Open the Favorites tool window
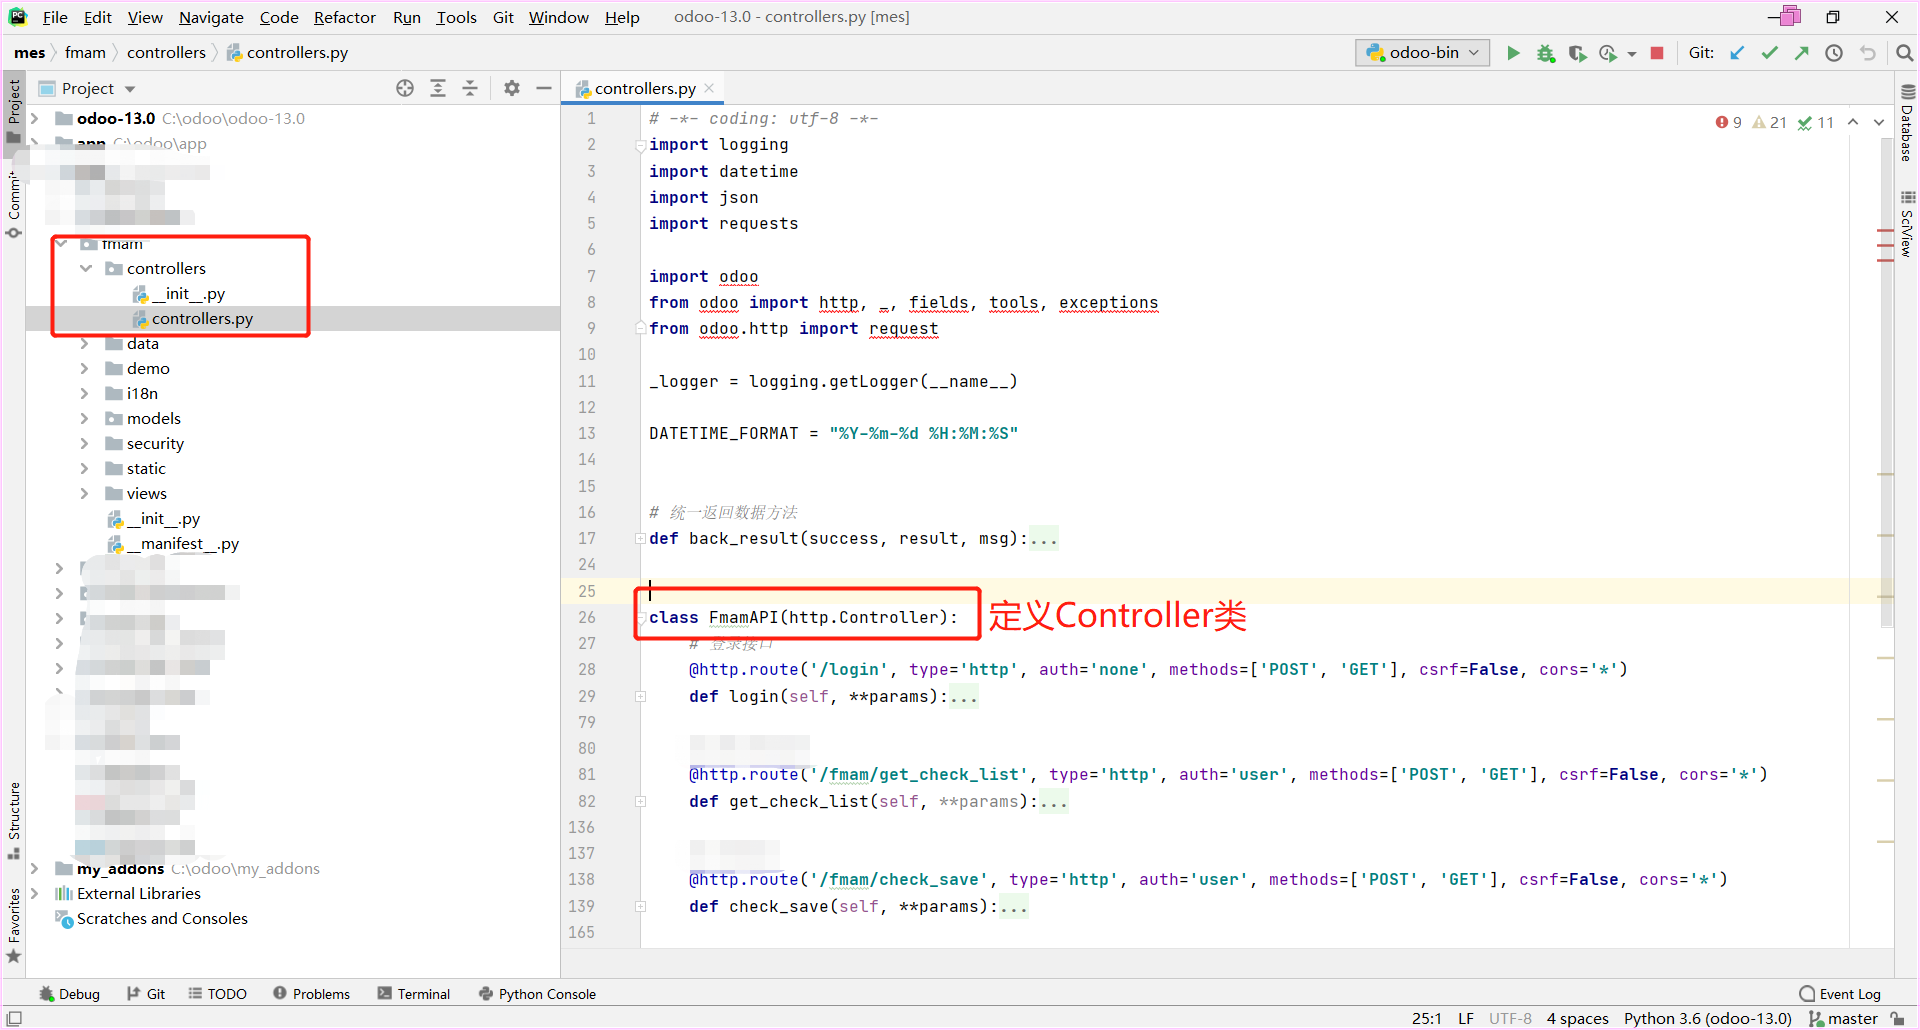 click(x=14, y=926)
